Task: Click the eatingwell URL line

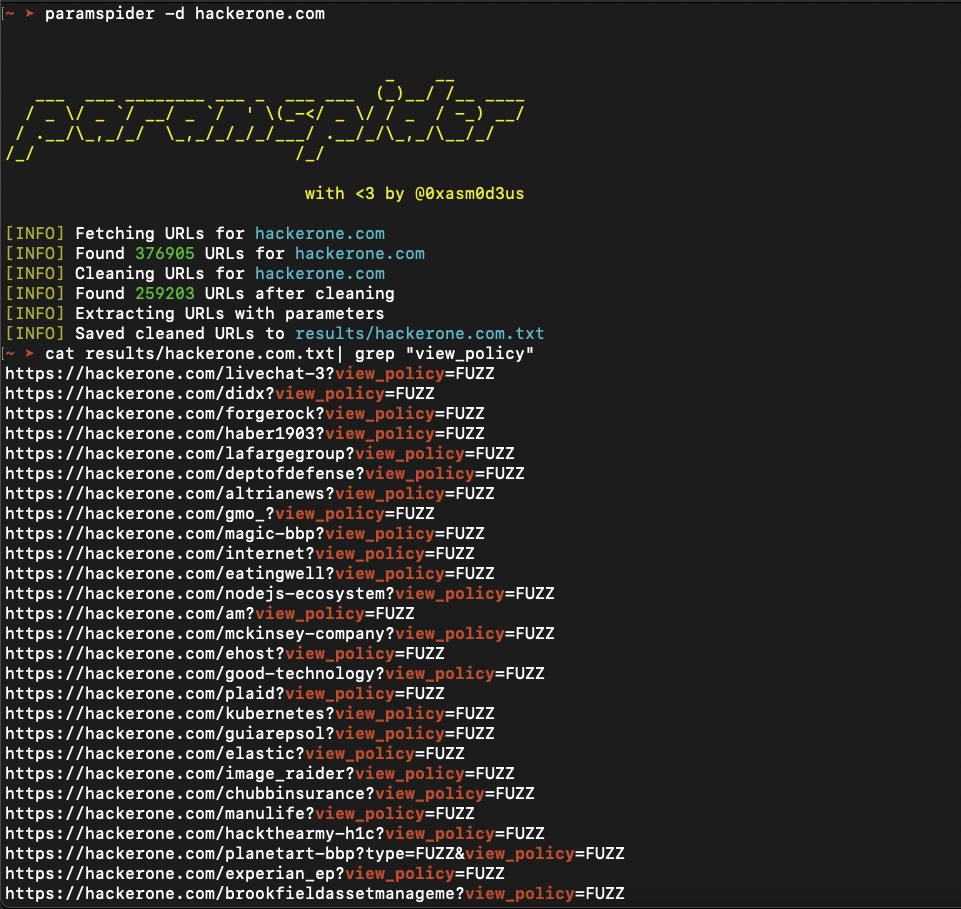Action: pyautogui.click(x=250, y=574)
